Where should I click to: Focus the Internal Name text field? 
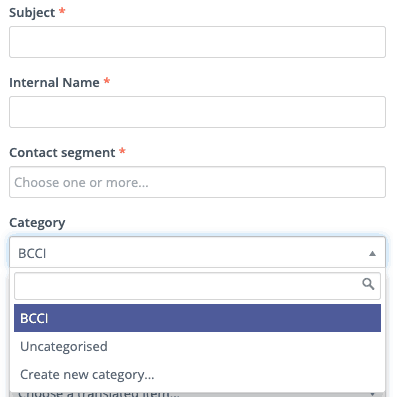click(x=197, y=112)
